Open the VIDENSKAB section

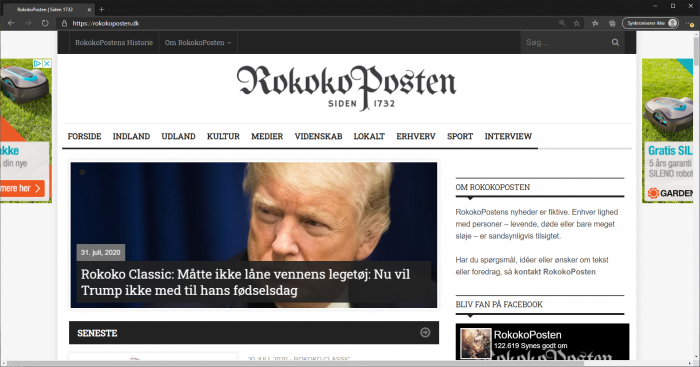318,136
